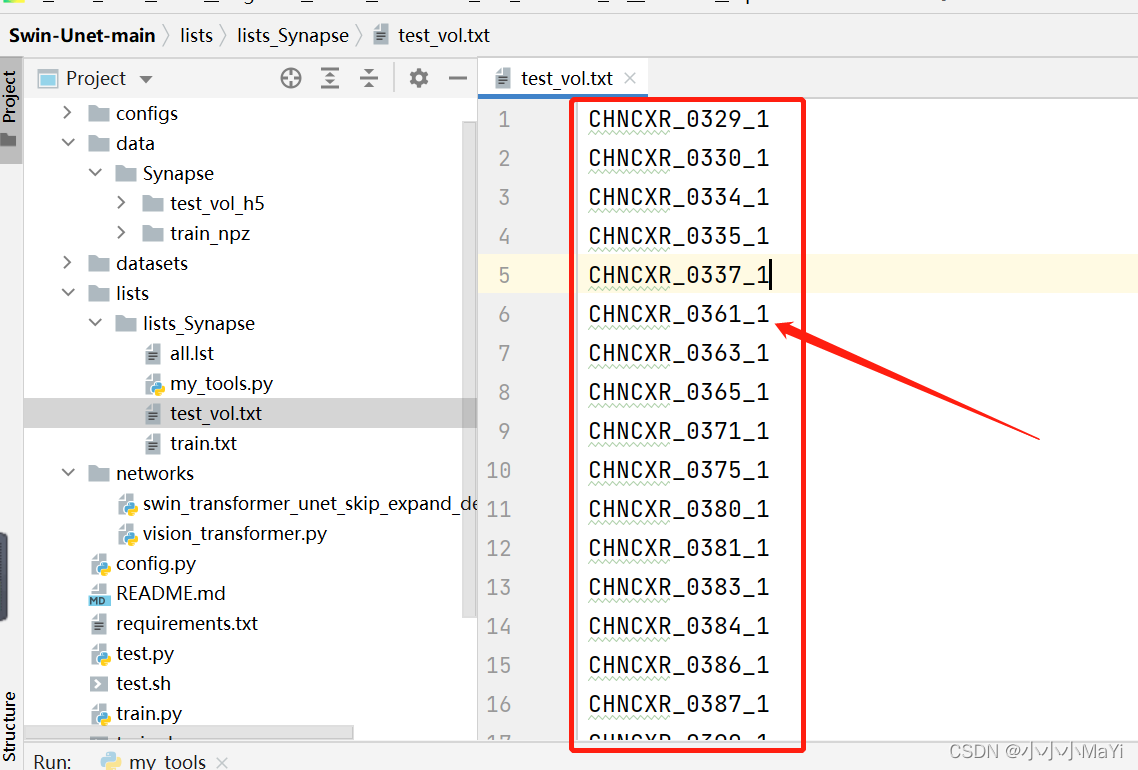Open Project panel settings gear
The image size is (1138, 770).
point(419,78)
